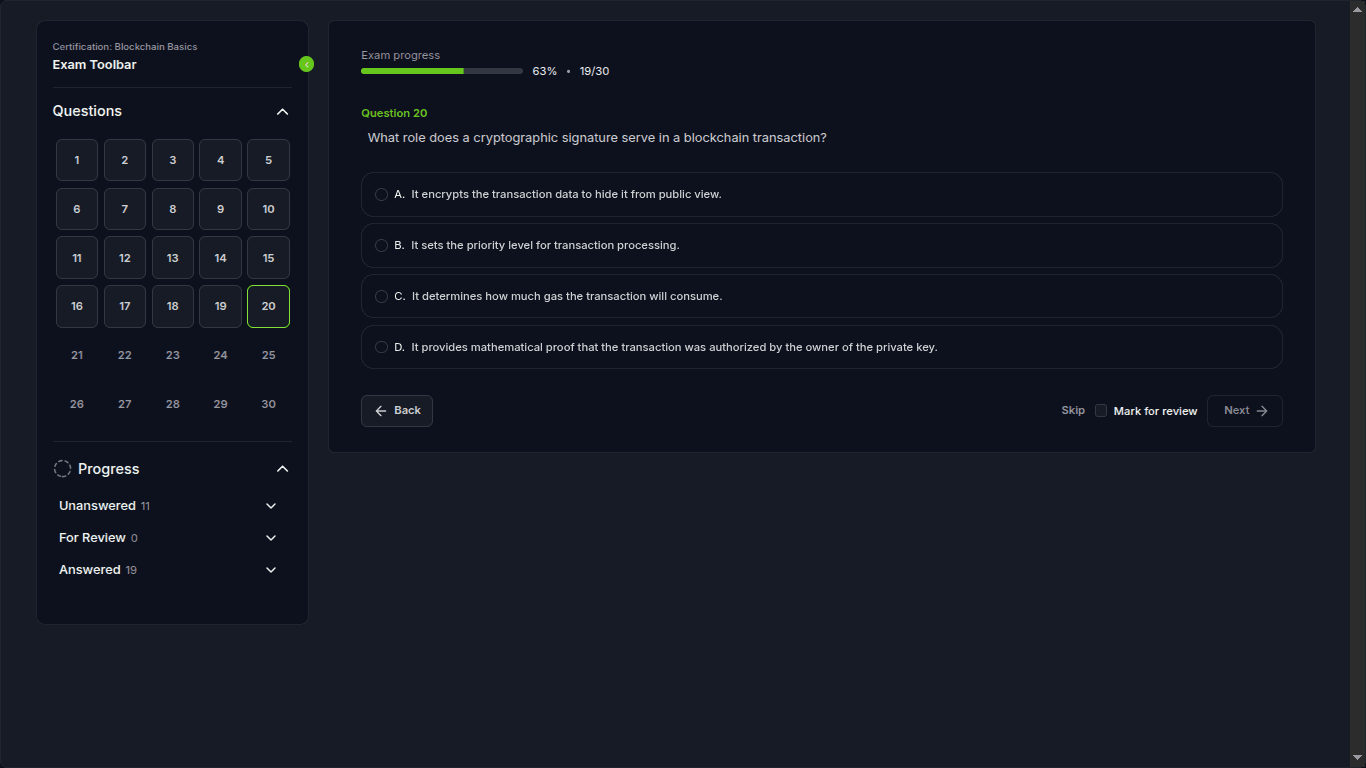
Task: Tick the Mark for review checkbox
Action: click(1101, 411)
